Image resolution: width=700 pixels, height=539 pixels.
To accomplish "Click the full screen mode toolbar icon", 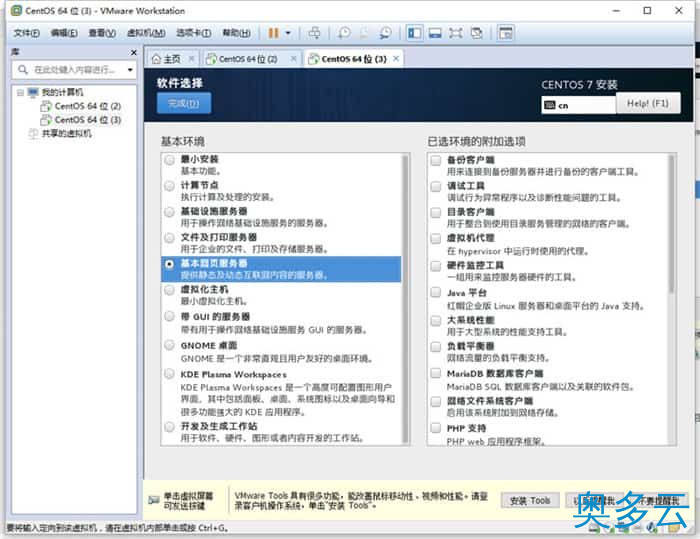I will [x=455, y=33].
